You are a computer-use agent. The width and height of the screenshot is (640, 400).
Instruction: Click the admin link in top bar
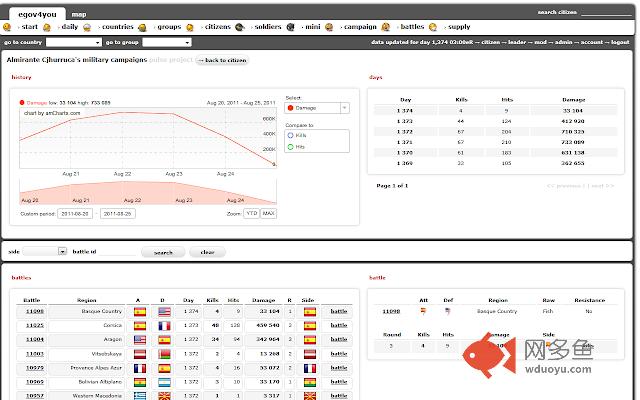point(563,42)
